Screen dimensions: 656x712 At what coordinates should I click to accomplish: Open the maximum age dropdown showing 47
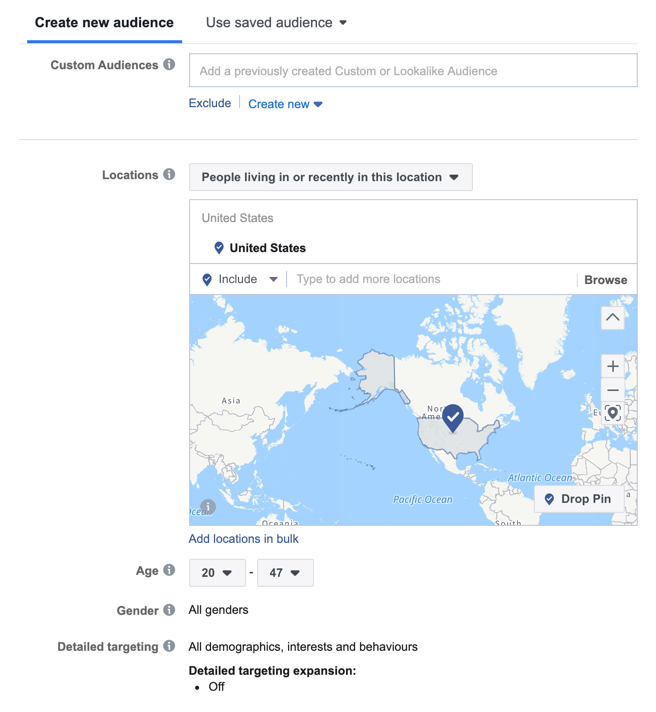(x=285, y=573)
